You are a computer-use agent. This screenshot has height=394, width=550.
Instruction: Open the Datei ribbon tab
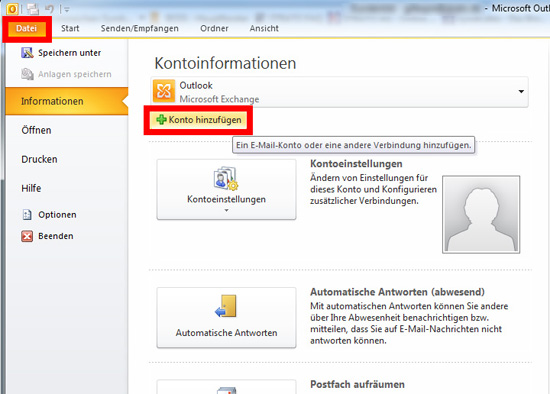(26, 28)
